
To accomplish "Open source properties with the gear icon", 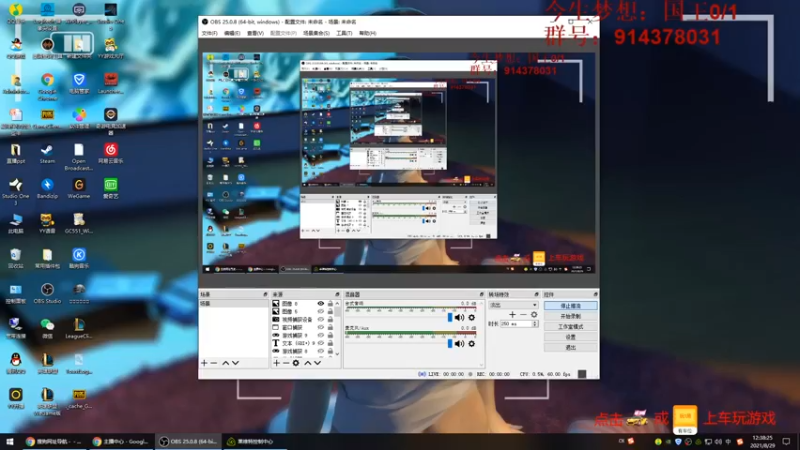I will click(296, 363).
